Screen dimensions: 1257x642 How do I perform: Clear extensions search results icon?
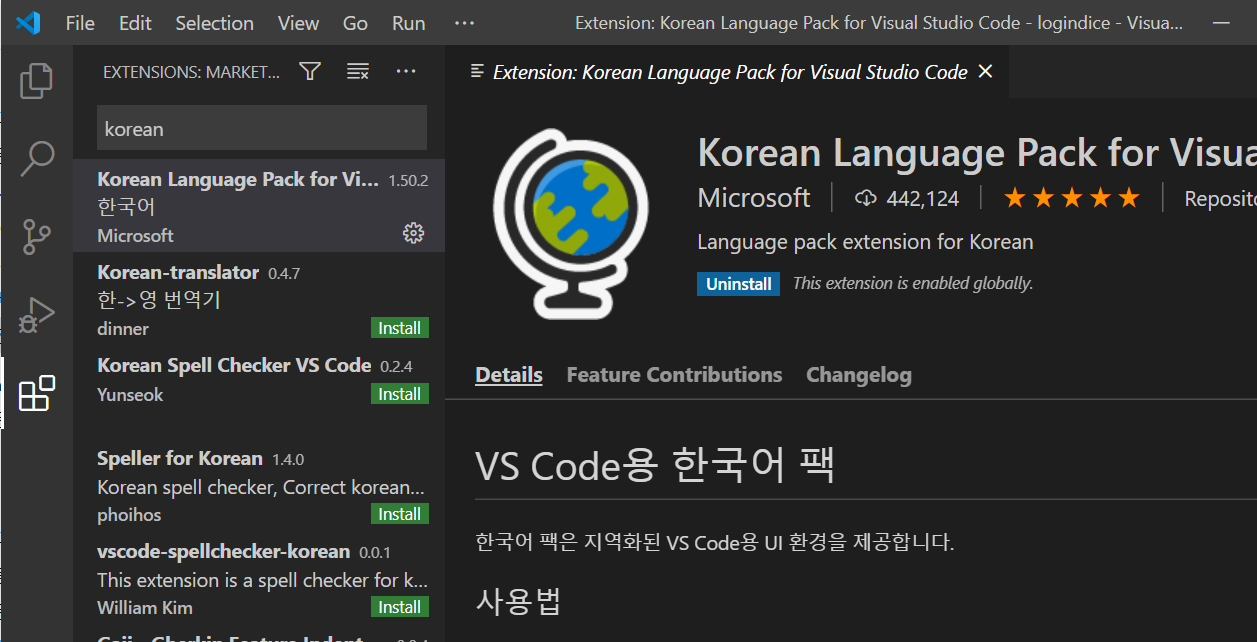click(x=358, y=71)
